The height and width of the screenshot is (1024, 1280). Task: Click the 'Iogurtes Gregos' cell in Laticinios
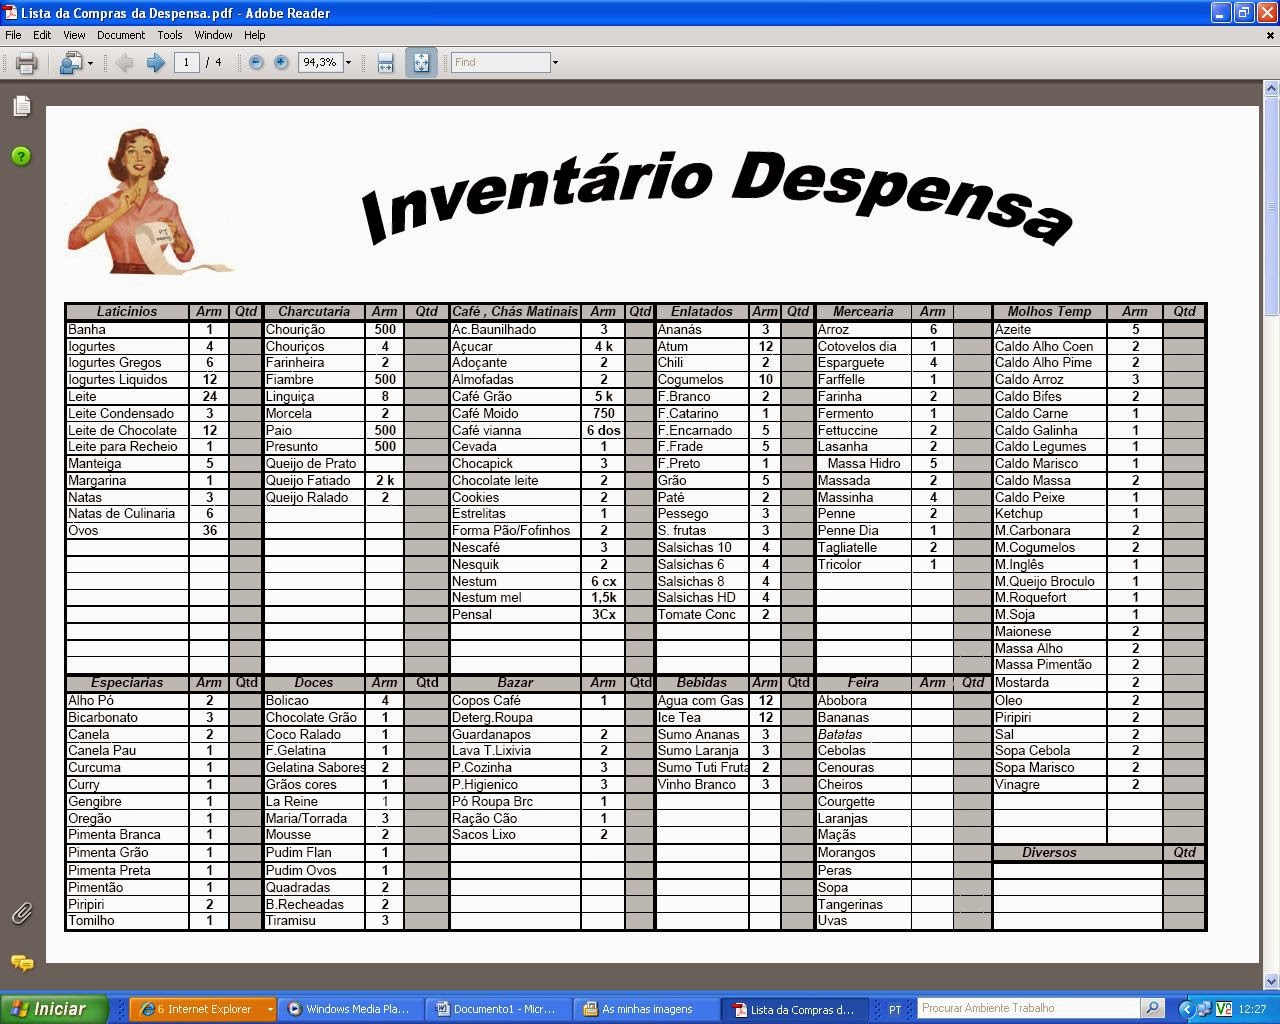click(127, 363)
